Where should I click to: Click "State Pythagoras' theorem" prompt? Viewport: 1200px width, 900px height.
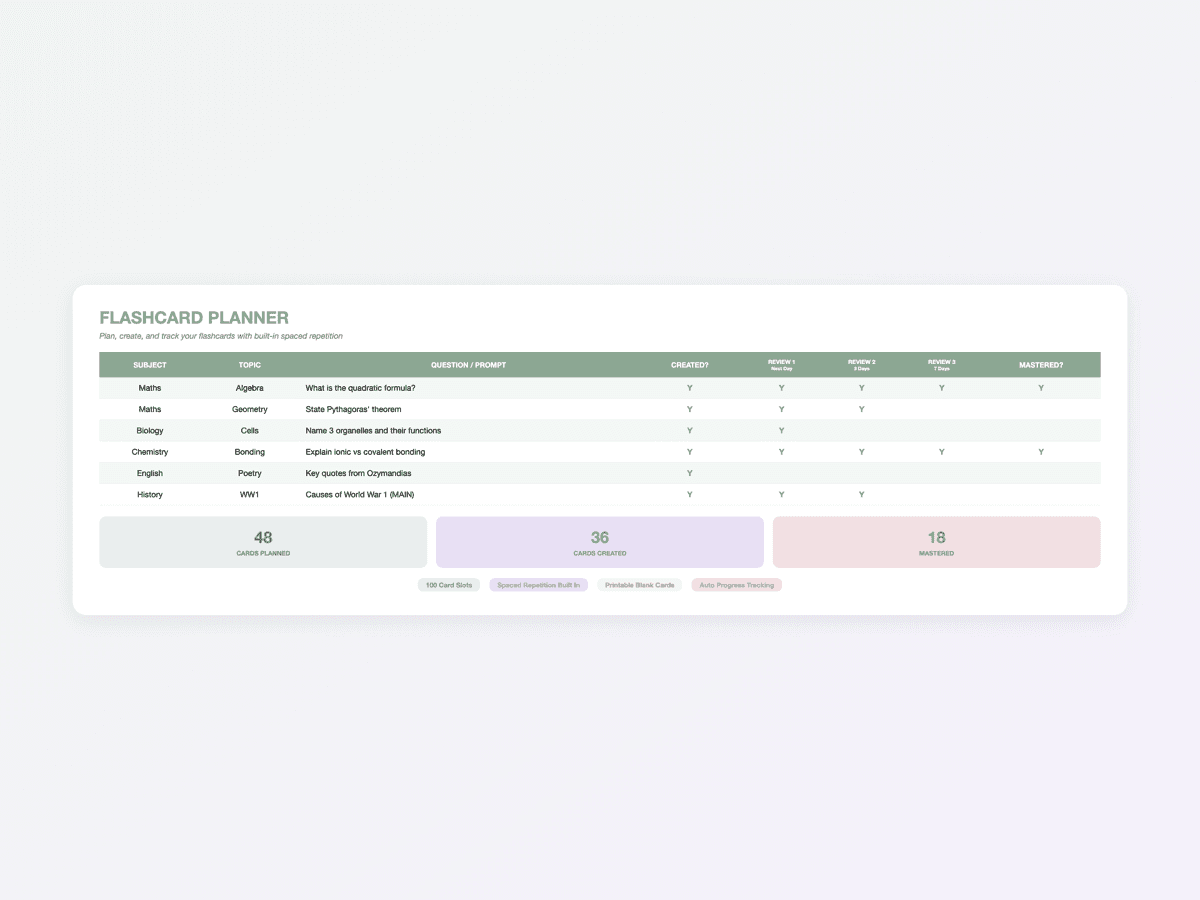coord(353,409)
